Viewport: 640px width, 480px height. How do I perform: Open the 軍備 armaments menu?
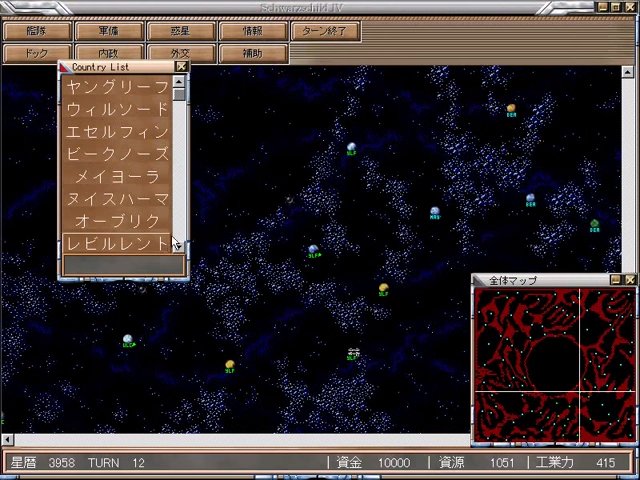pos(109,31)
